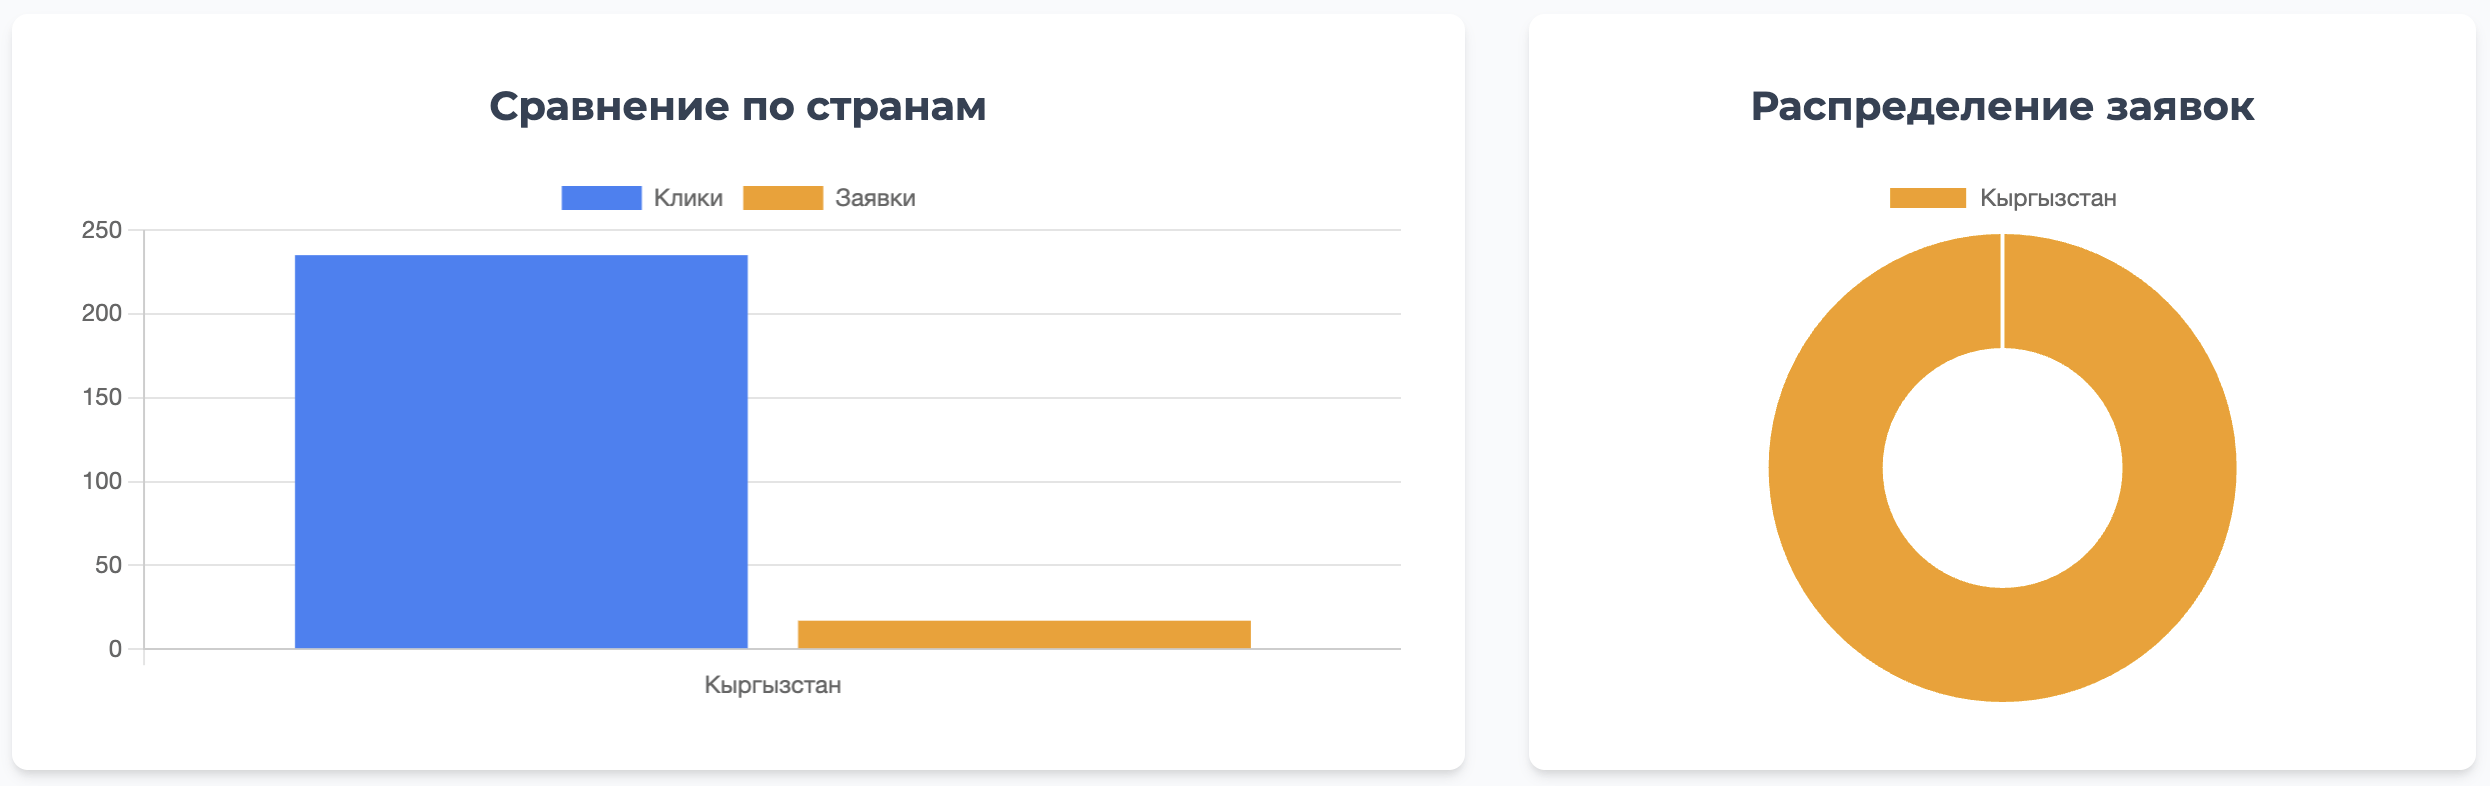This screenshot has width=2490, height=786.
Task: Click the 0 y-axis tick label
Action: 115,649
